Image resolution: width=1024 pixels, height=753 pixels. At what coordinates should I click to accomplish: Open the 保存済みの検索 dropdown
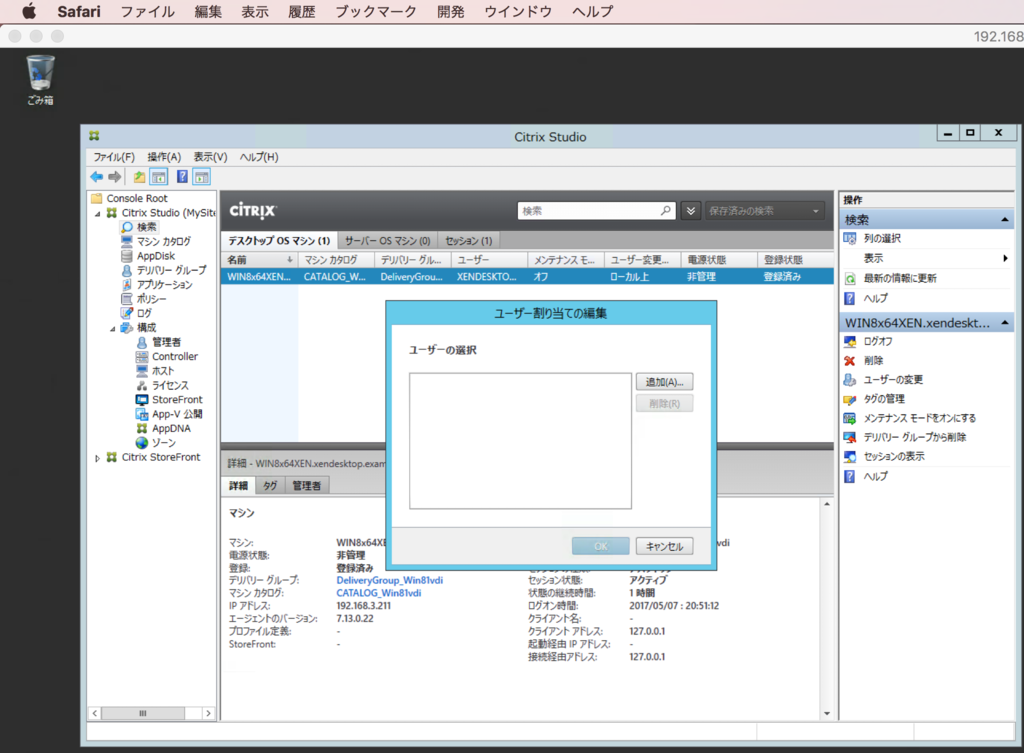coord(764,211)
